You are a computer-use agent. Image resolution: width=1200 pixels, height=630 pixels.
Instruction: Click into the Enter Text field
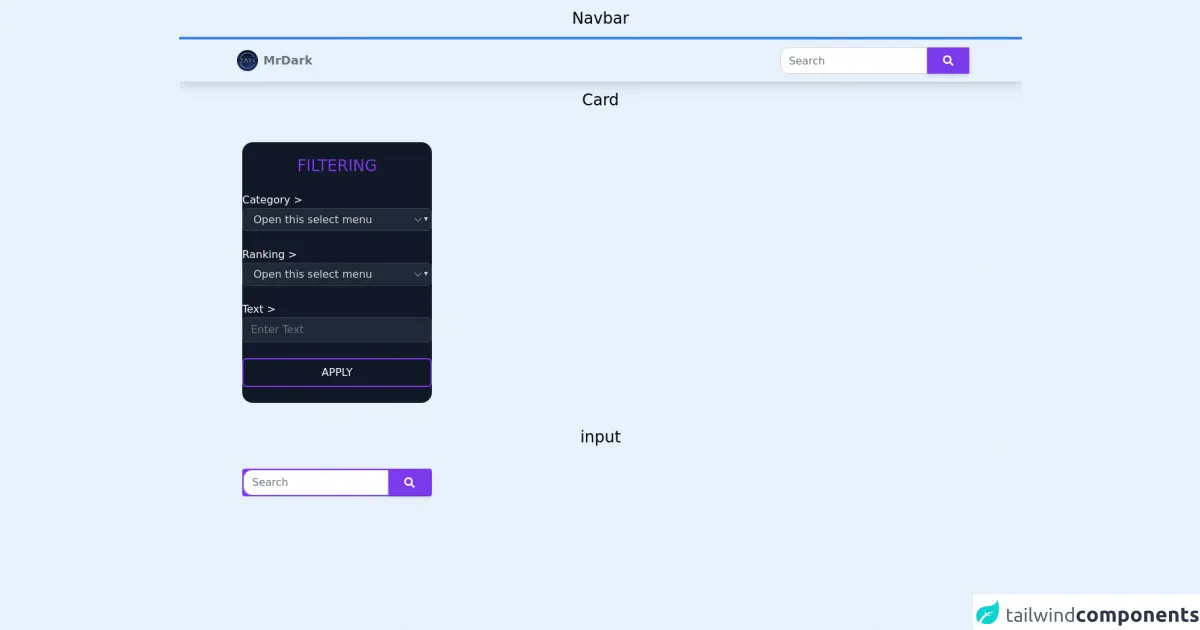(x=336, y=330)
